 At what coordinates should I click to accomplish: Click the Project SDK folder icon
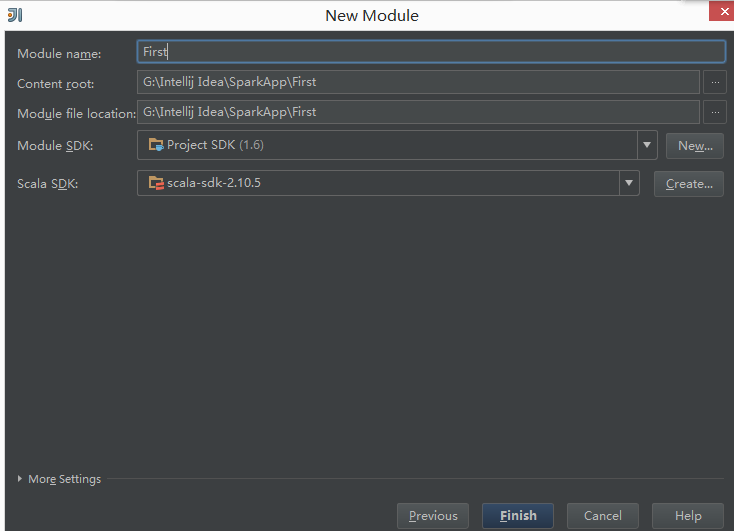pos(156,145)
